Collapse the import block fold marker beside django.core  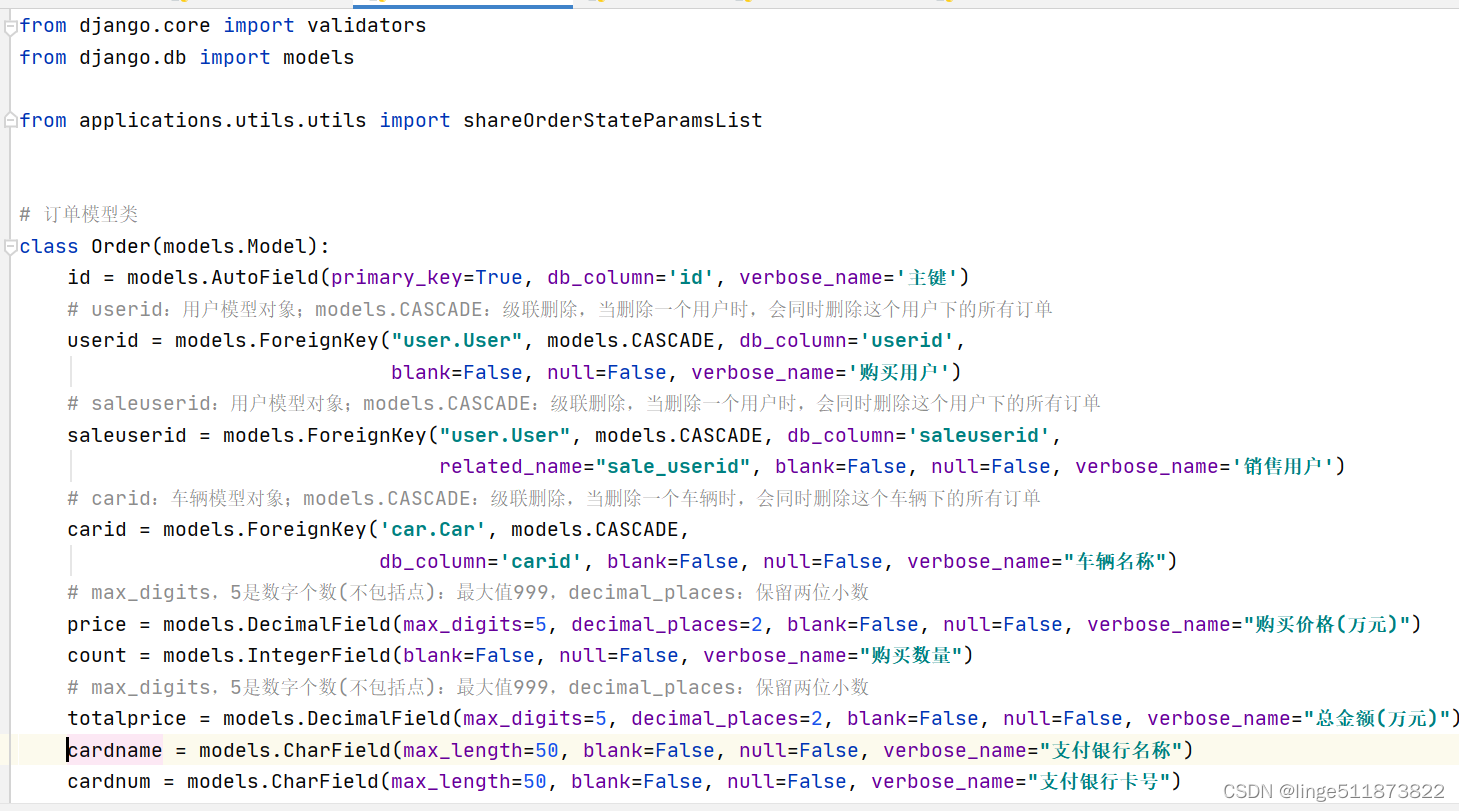click(10, 27)
